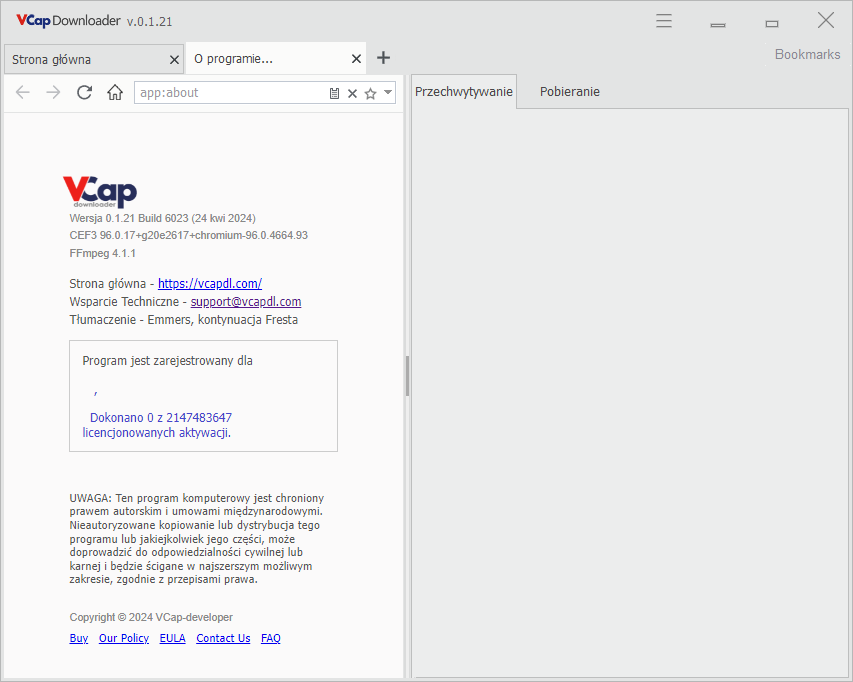Add a new tab with plus button

tap(384, 58)
